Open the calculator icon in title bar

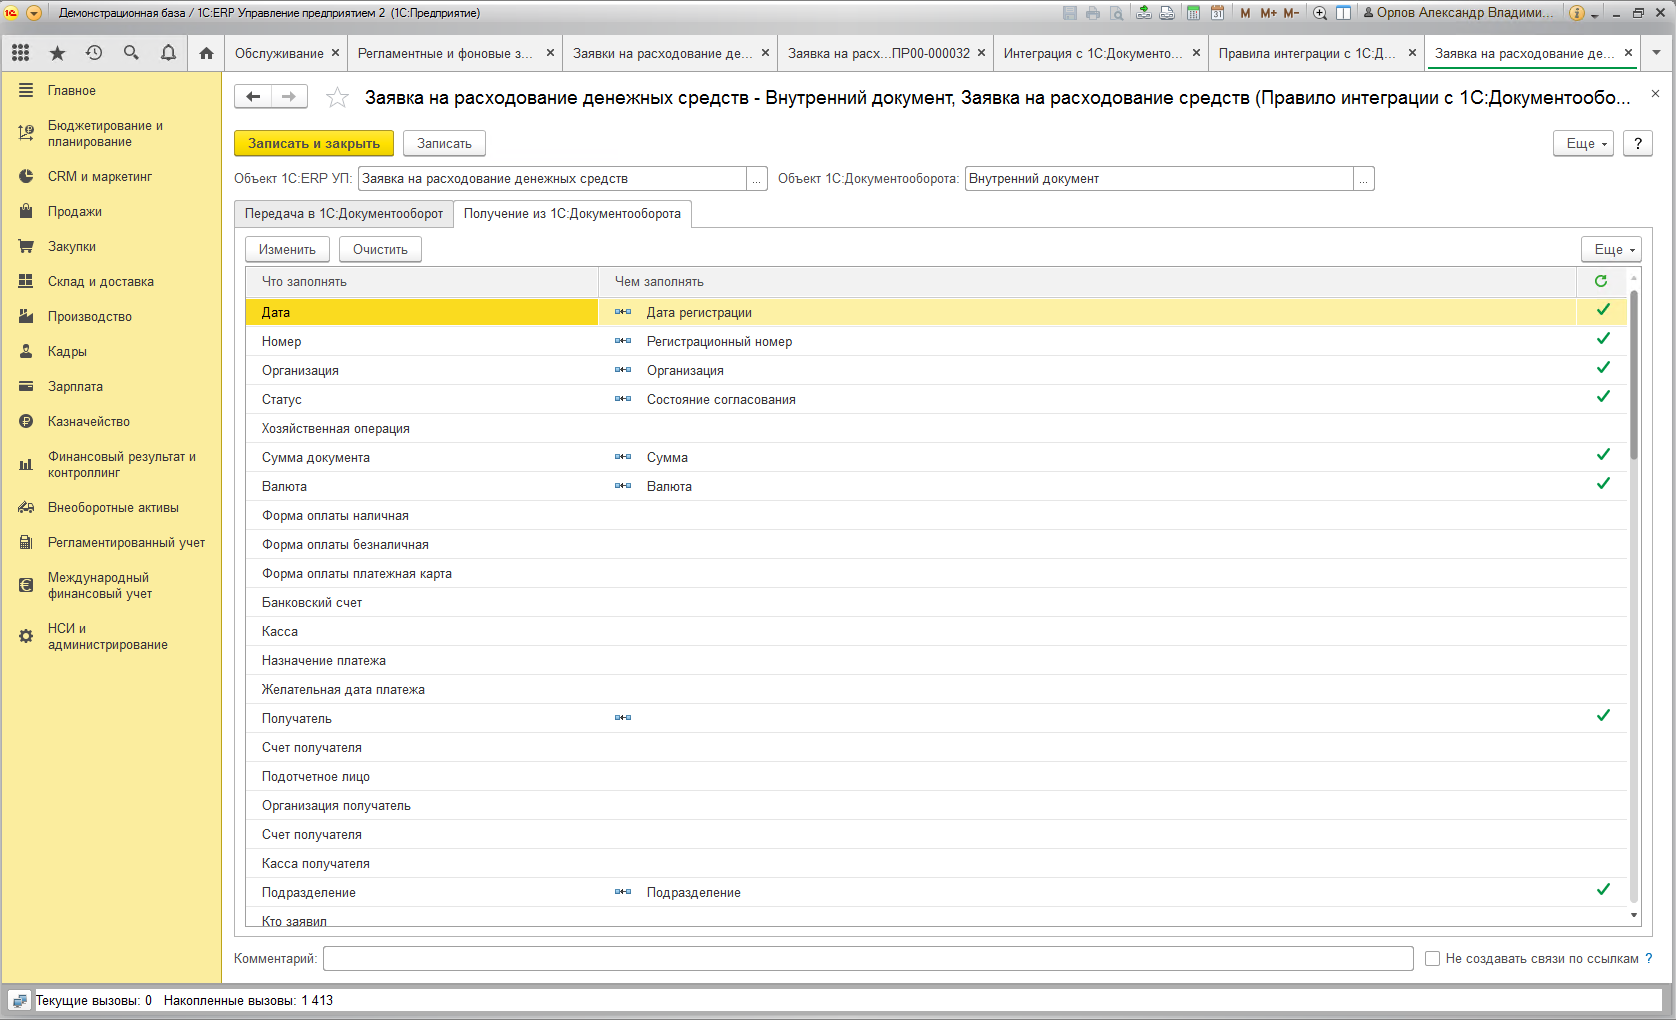click(x=1193, y=13)
